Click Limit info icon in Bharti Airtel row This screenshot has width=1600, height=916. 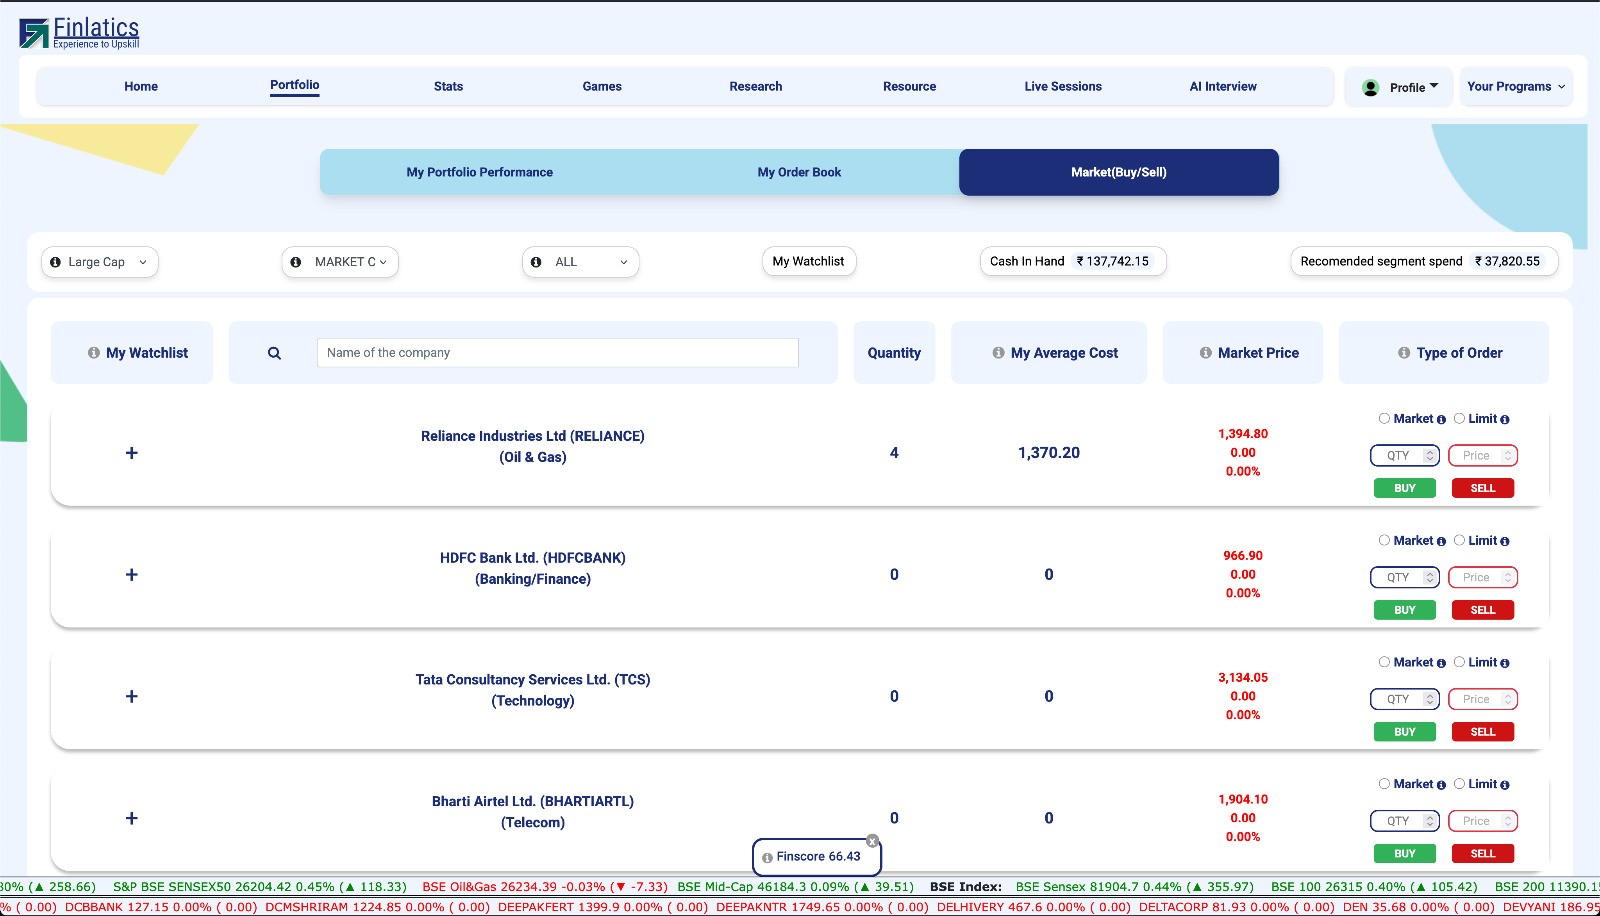tap(1505, 786)
